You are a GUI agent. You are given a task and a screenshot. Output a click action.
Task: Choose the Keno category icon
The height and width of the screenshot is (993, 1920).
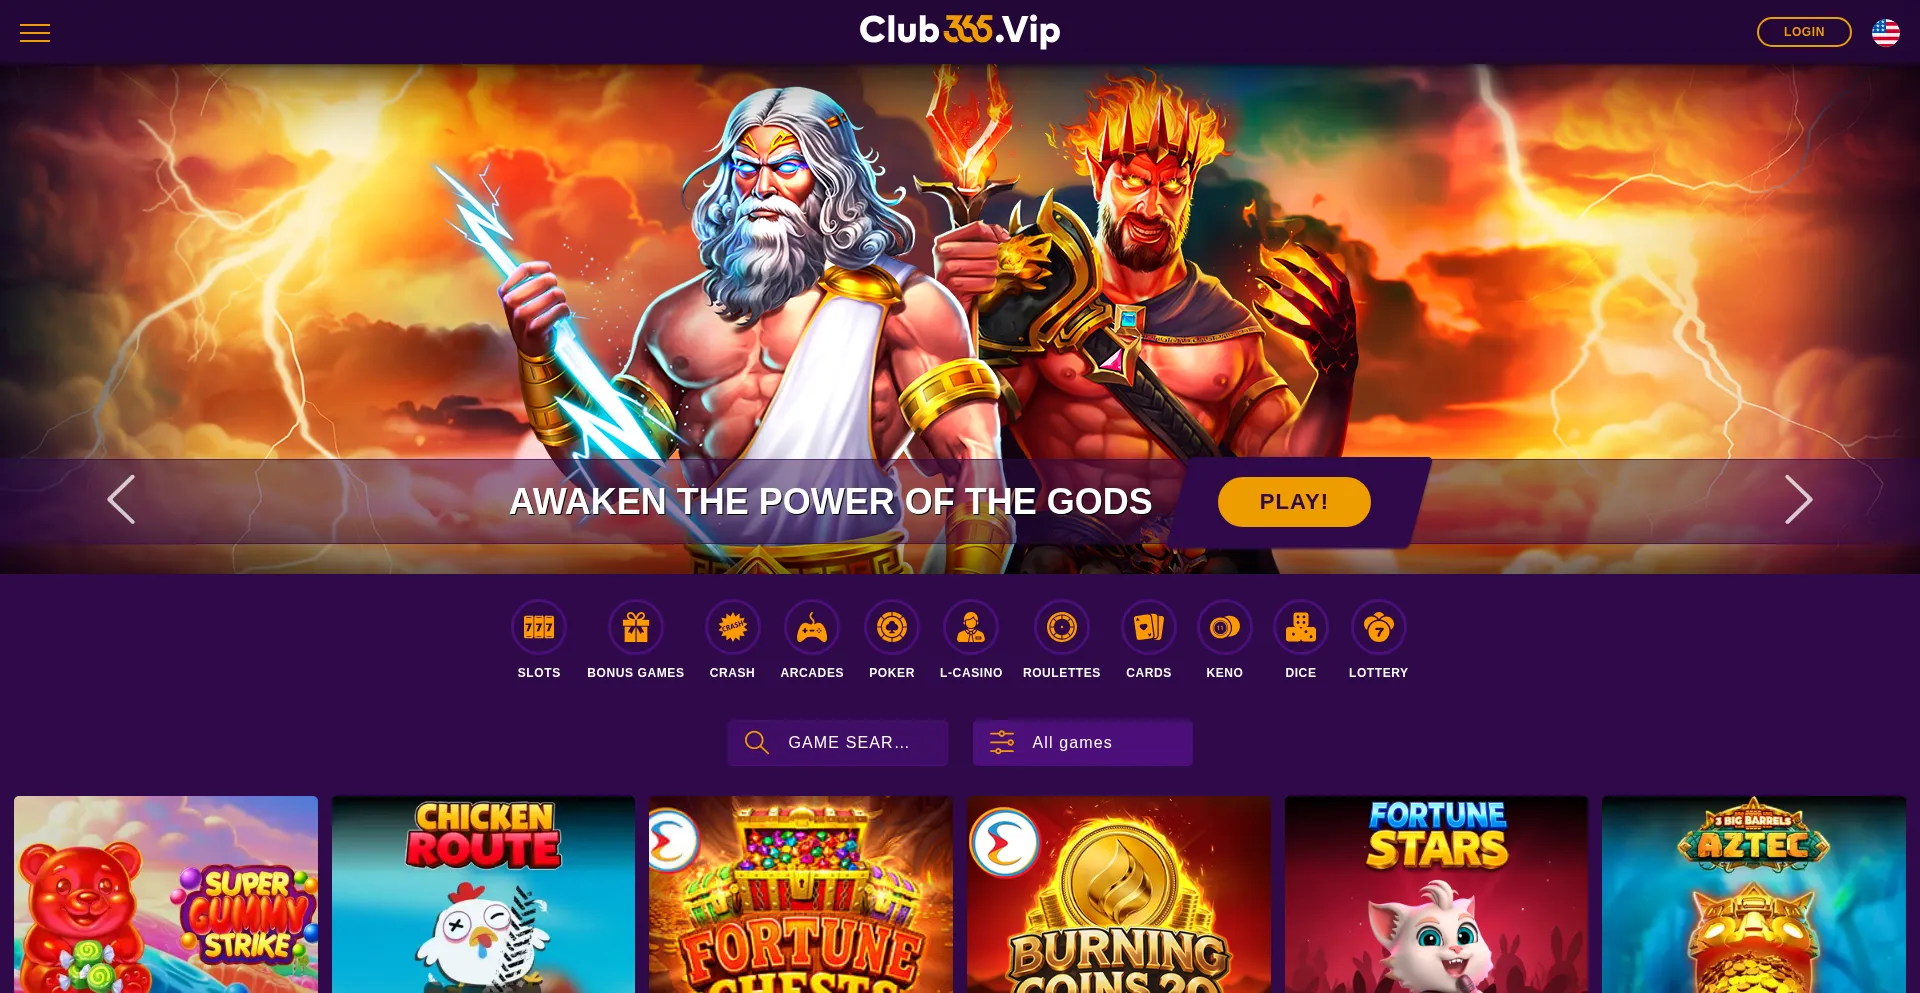[x=1225, y=627]
